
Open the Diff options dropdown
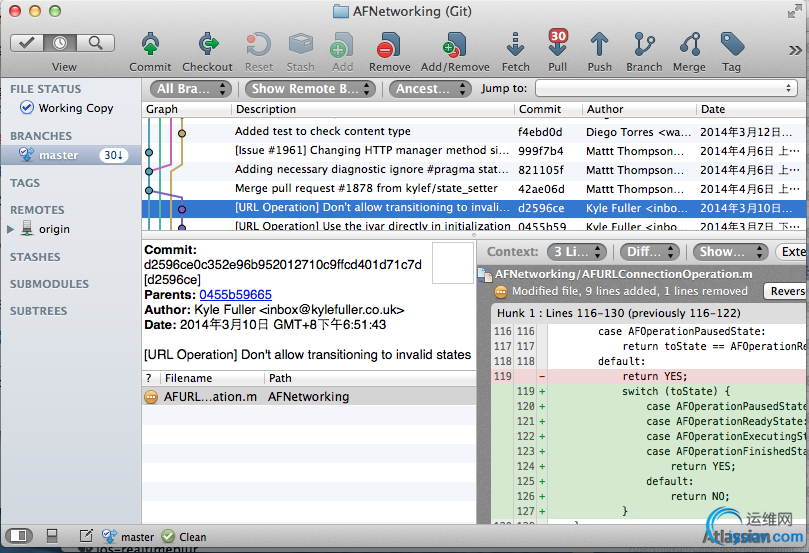650,252
